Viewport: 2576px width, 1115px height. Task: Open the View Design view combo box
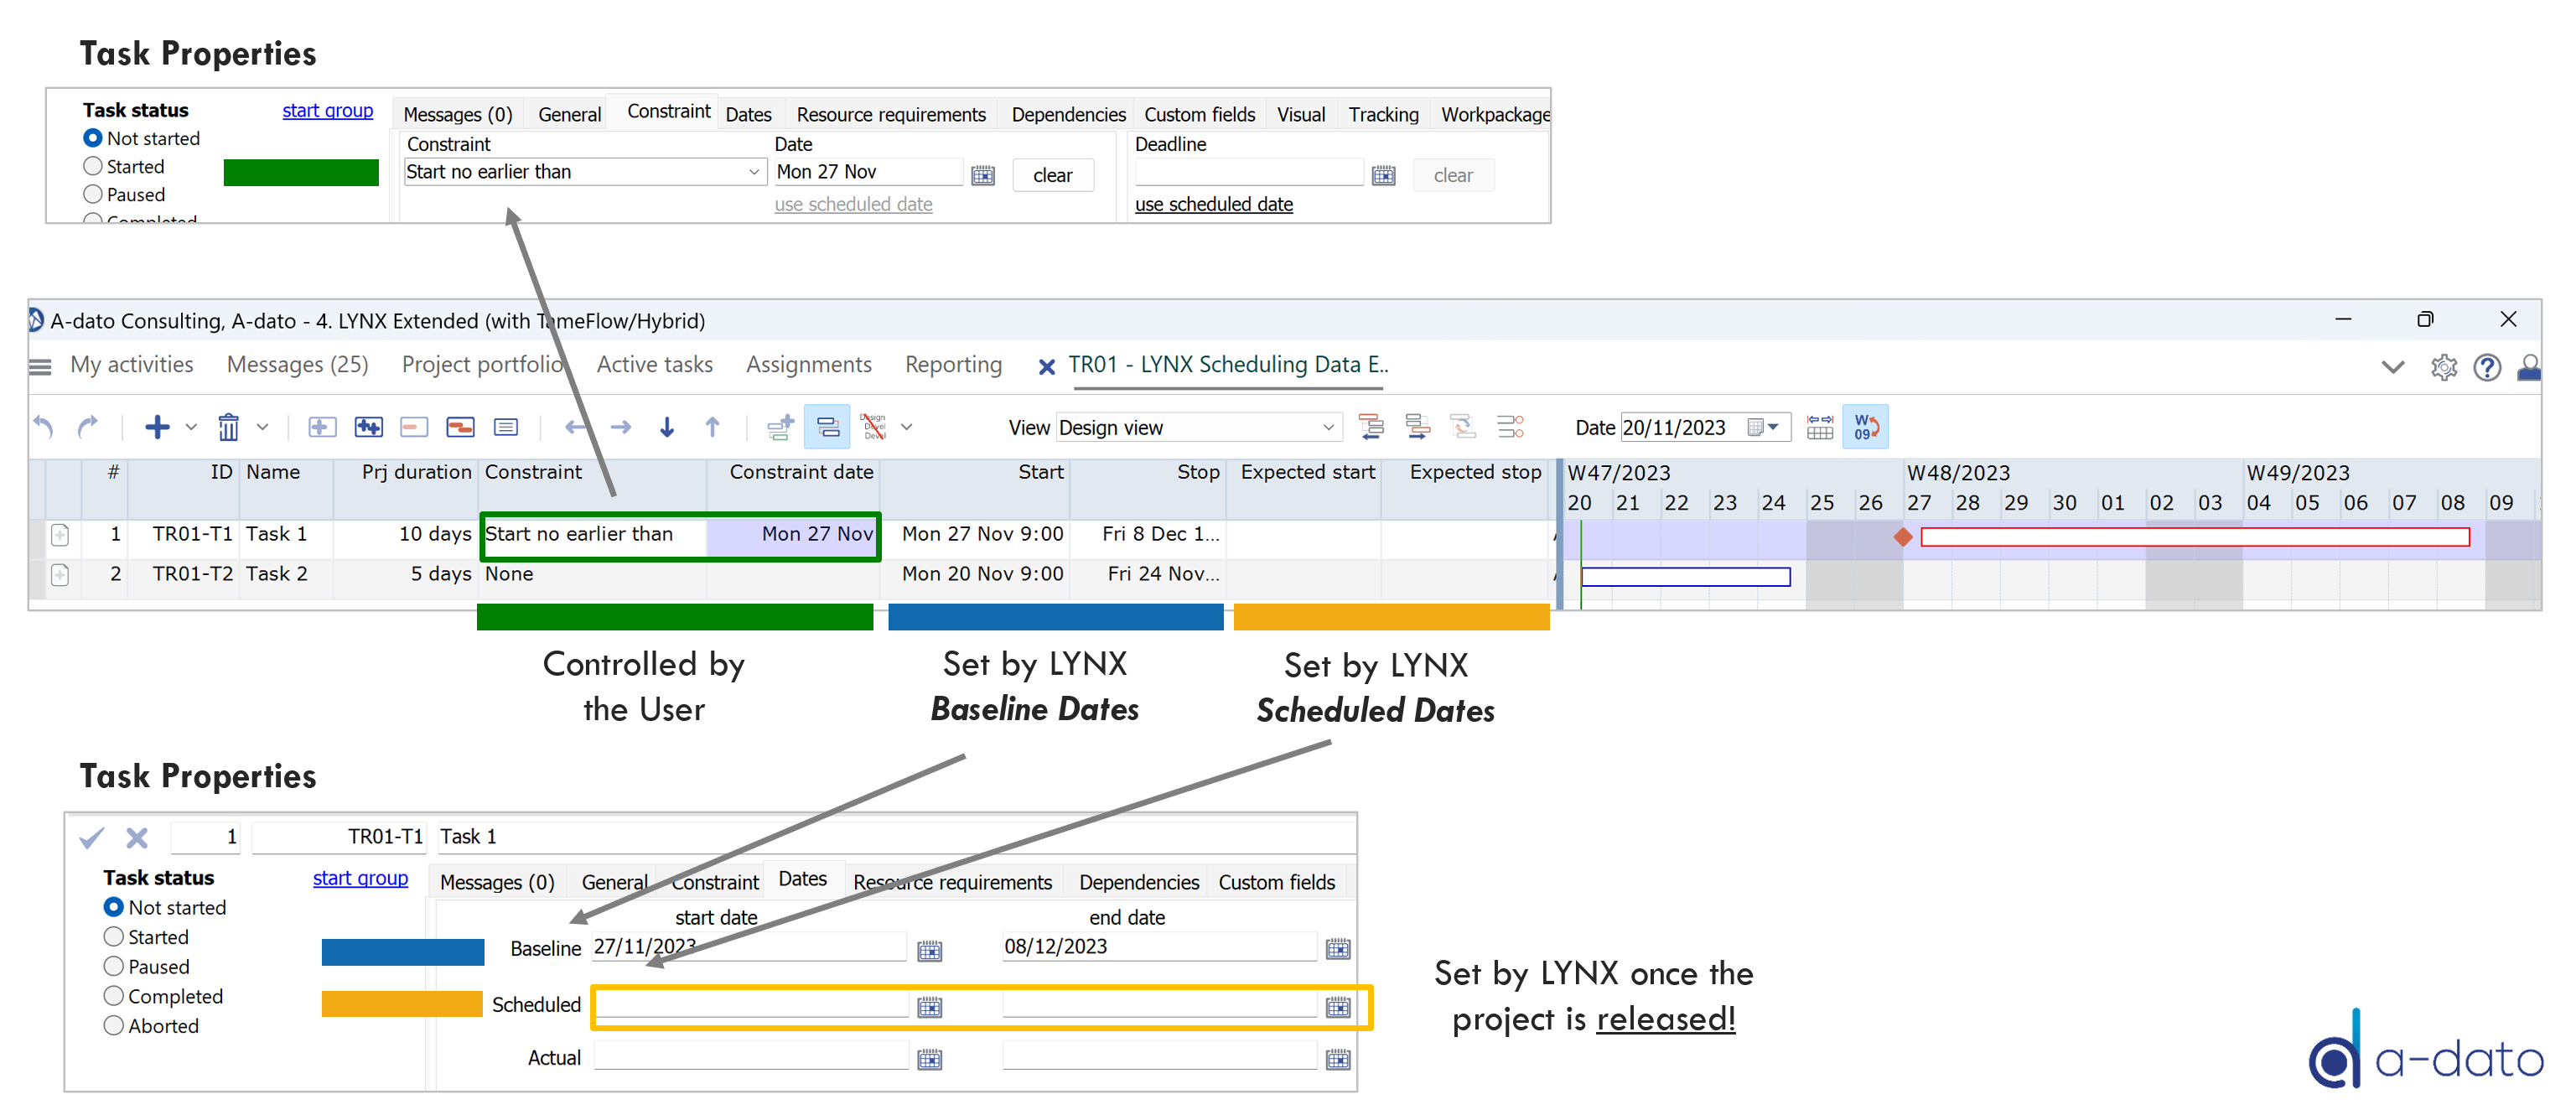click(1197, 428)
